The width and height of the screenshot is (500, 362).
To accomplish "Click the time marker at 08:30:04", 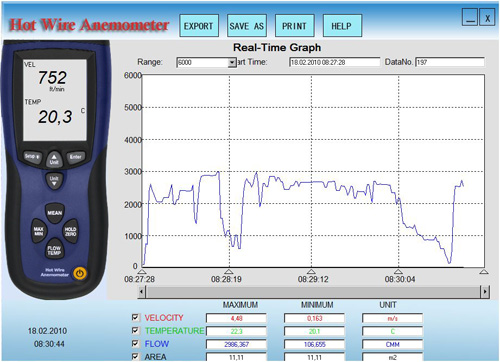I will [398, 272].
